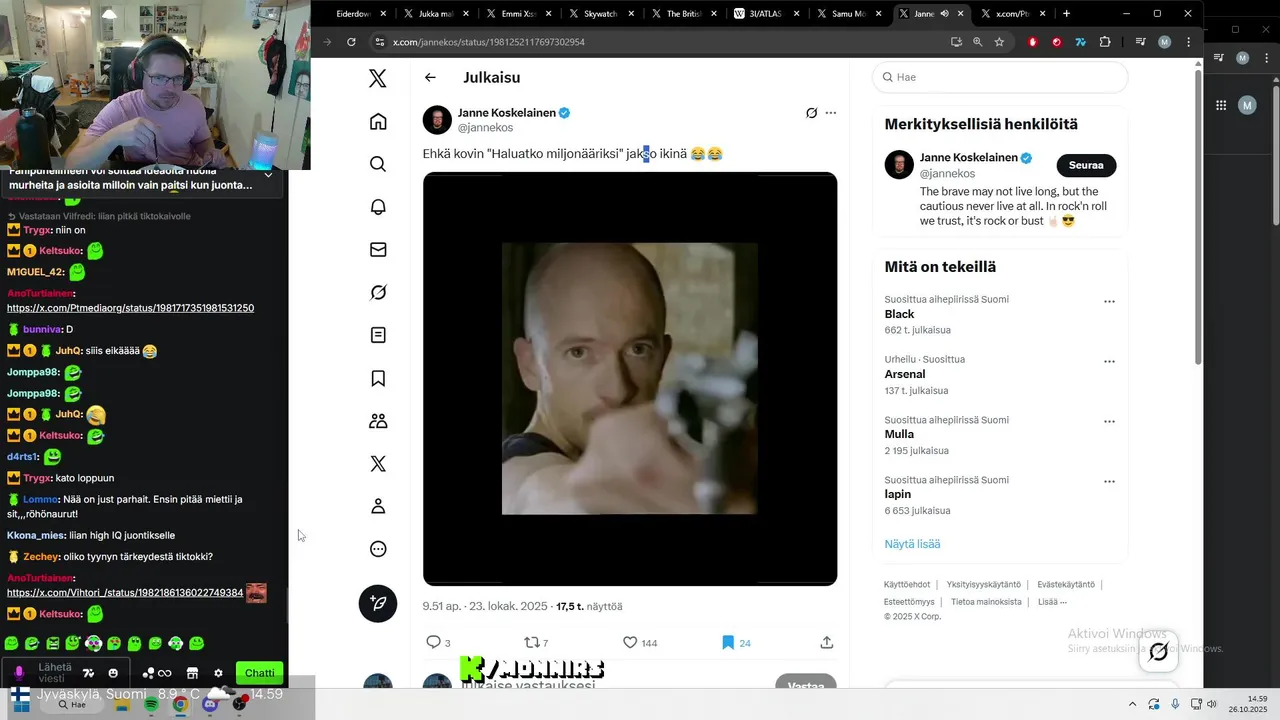
Task: Play the video of the bald man
Action: [x=630, y=379]
